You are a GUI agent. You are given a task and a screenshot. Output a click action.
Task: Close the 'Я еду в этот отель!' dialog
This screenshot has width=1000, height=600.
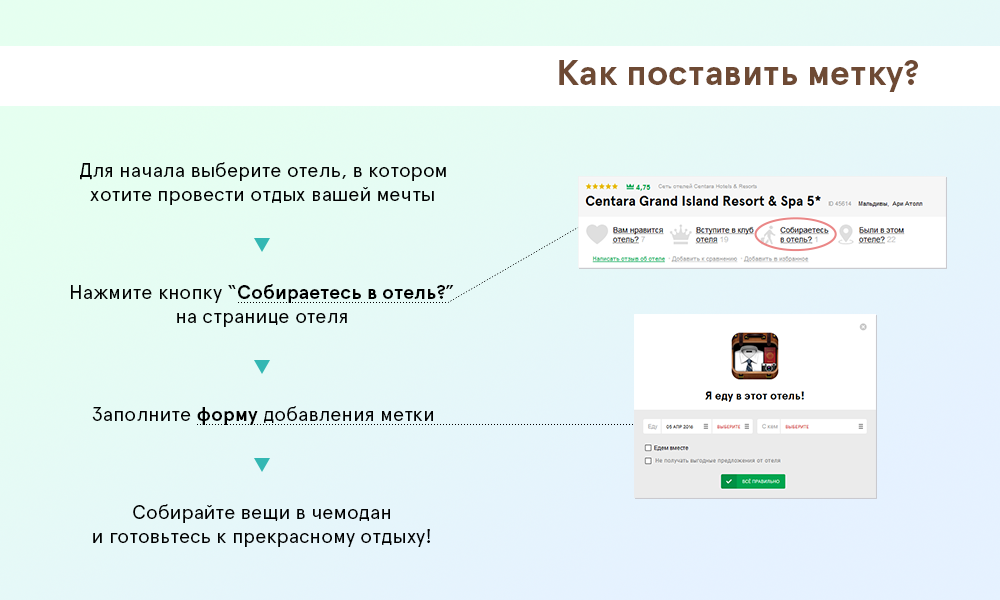pos(863,327)
